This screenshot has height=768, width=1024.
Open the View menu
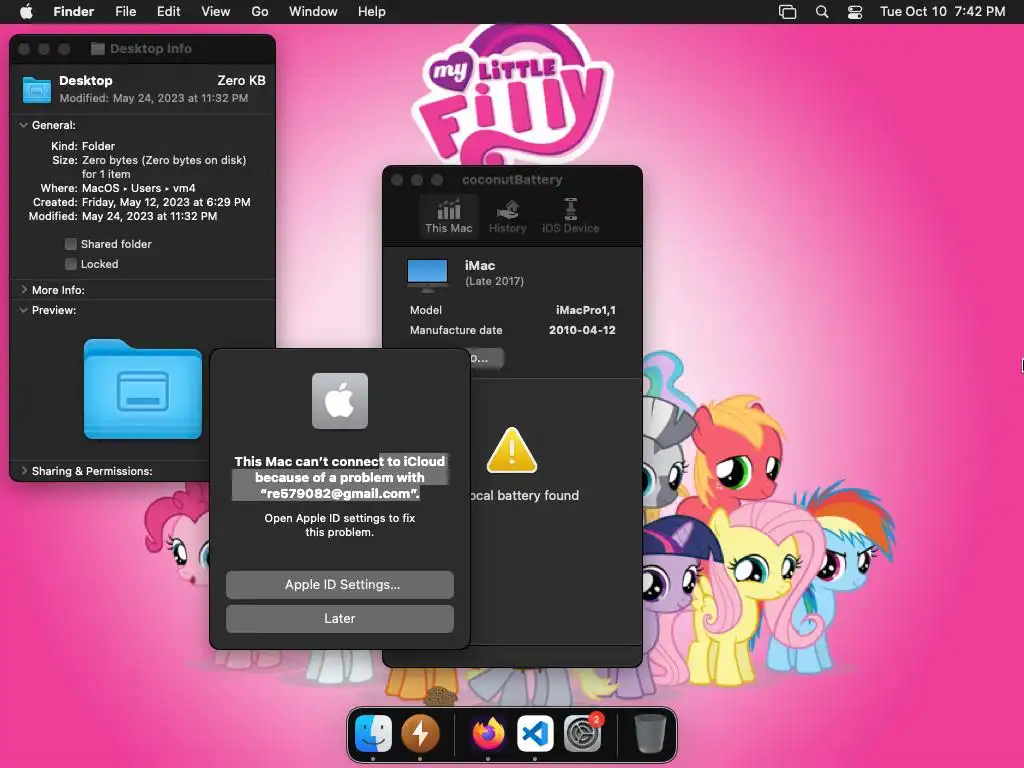coord(216,11)
